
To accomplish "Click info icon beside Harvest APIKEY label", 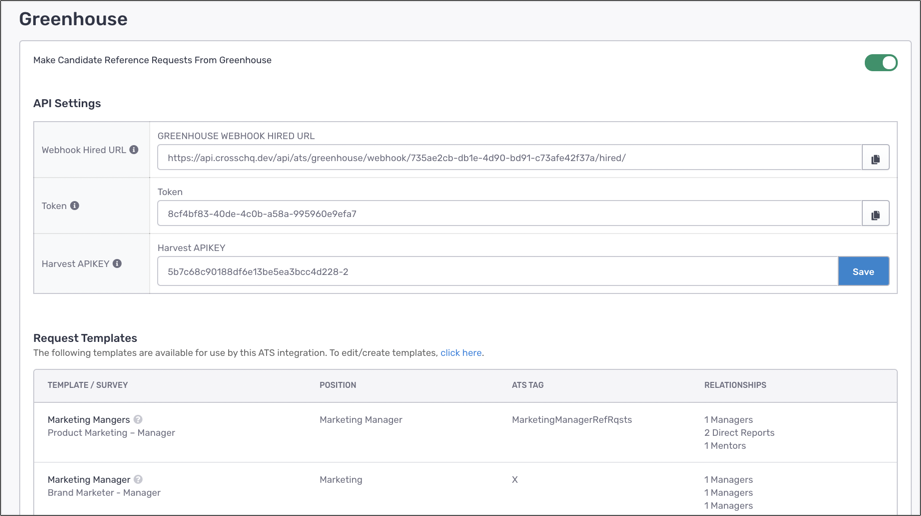I will 117,264.
